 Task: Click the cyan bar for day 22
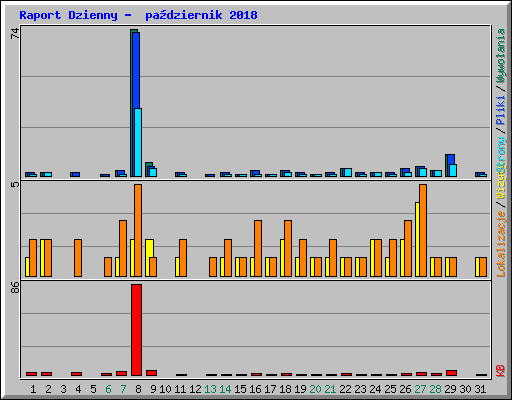348,172
